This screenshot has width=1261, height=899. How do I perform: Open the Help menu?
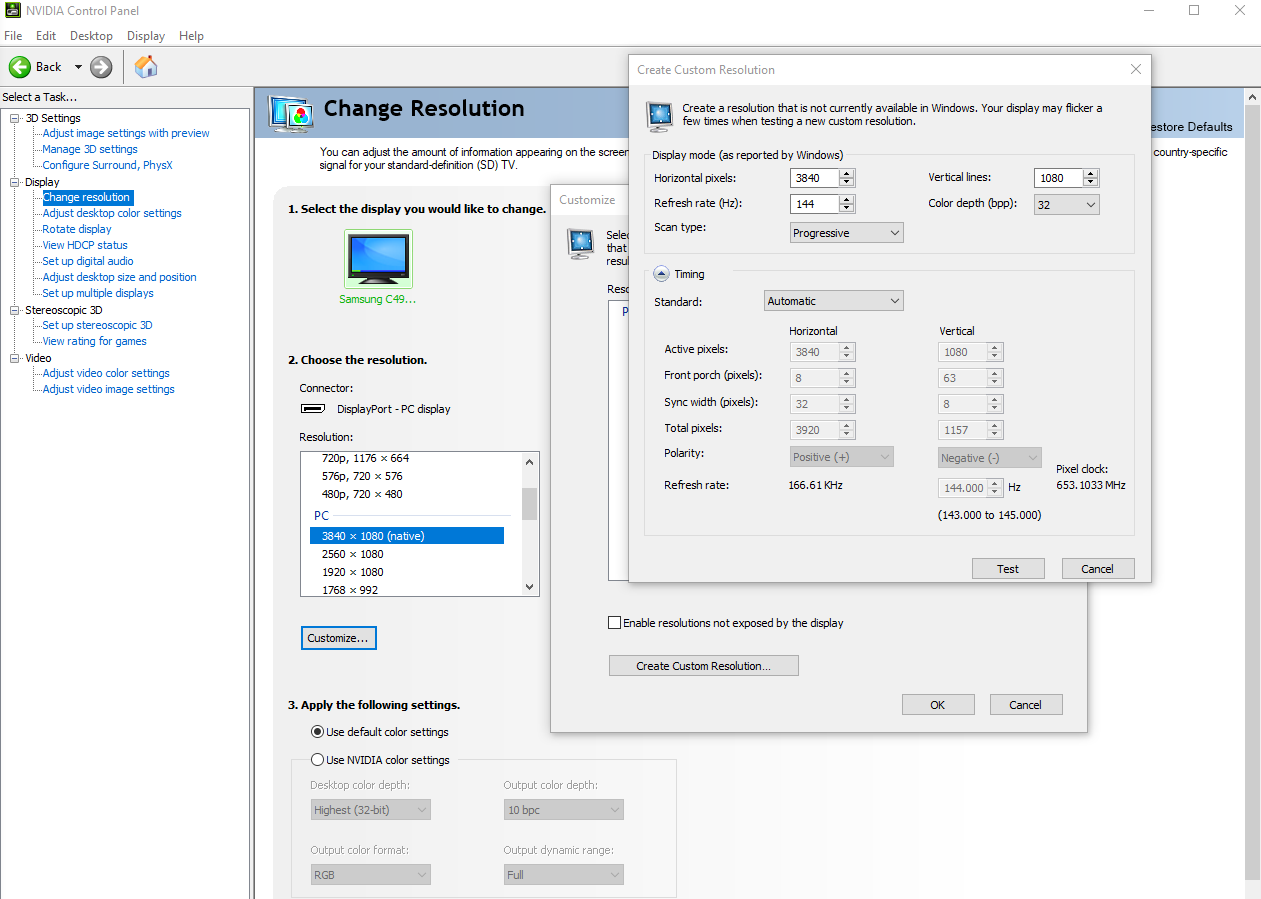[x=191, y=36]
